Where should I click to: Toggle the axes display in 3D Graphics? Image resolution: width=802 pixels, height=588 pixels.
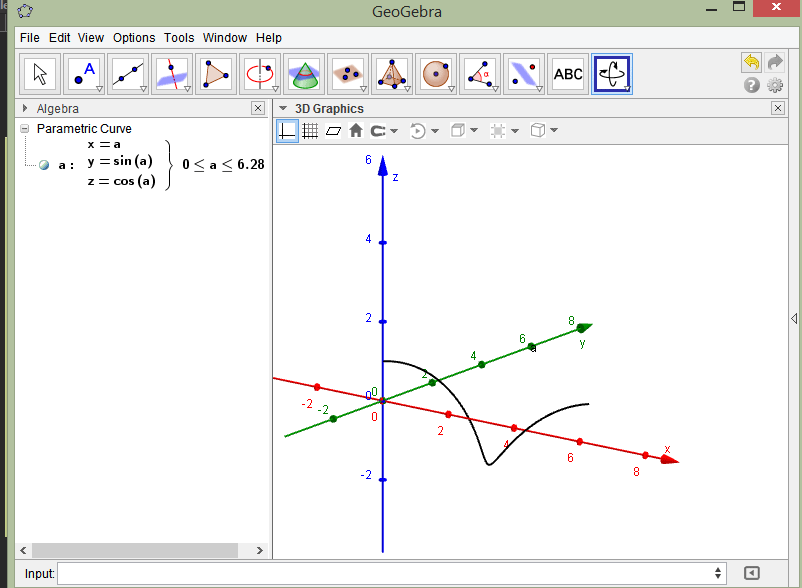pos(287,130)
